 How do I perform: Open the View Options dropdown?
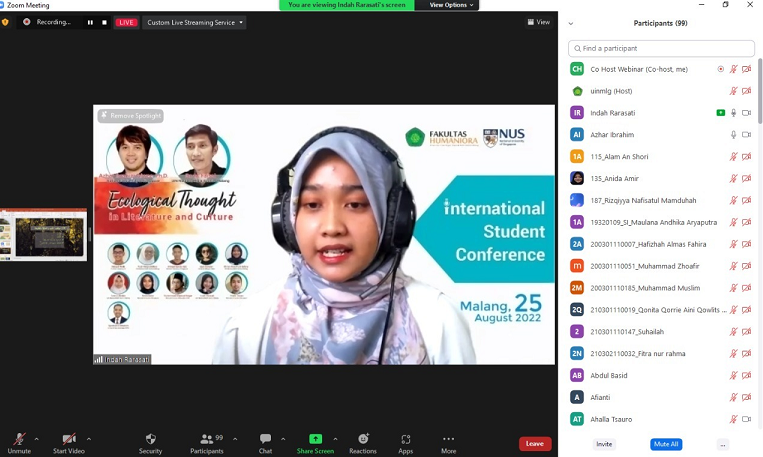(x=448, y=5)
